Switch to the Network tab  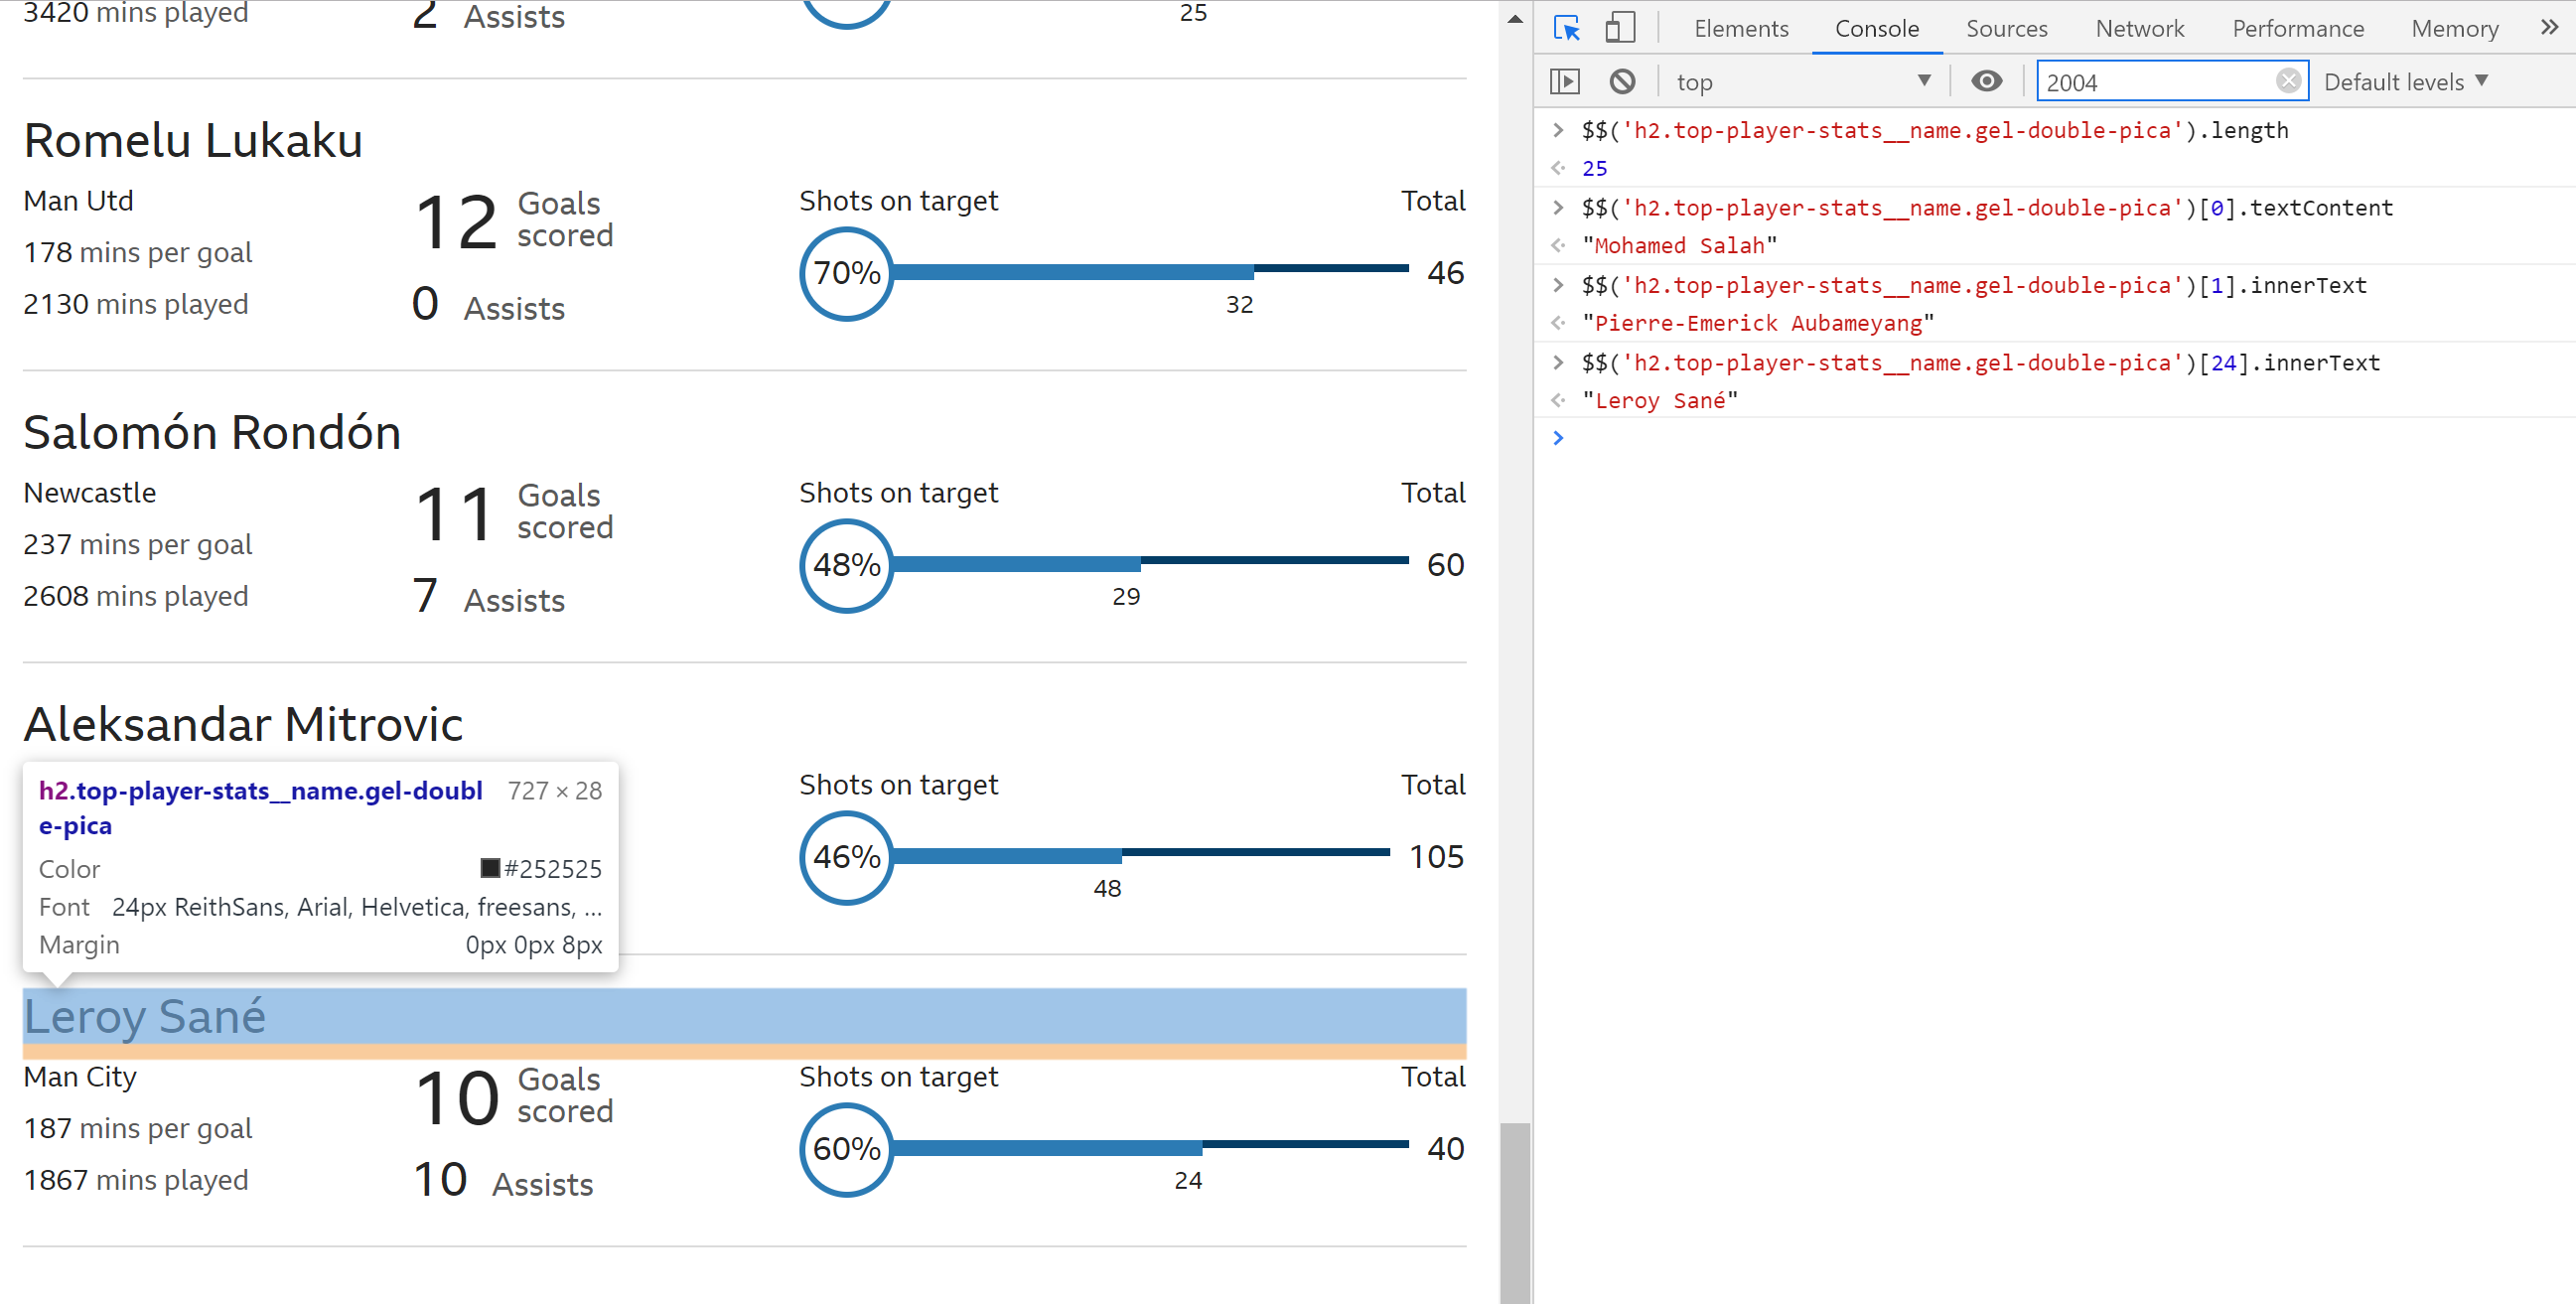[x=2139, y=28]
